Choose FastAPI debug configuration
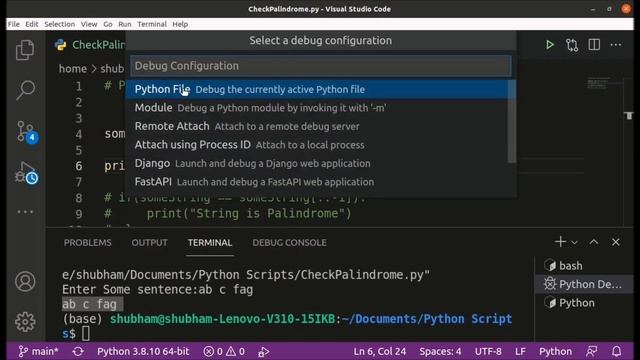Viewport: 640px width, 360px height. [321, 182]
